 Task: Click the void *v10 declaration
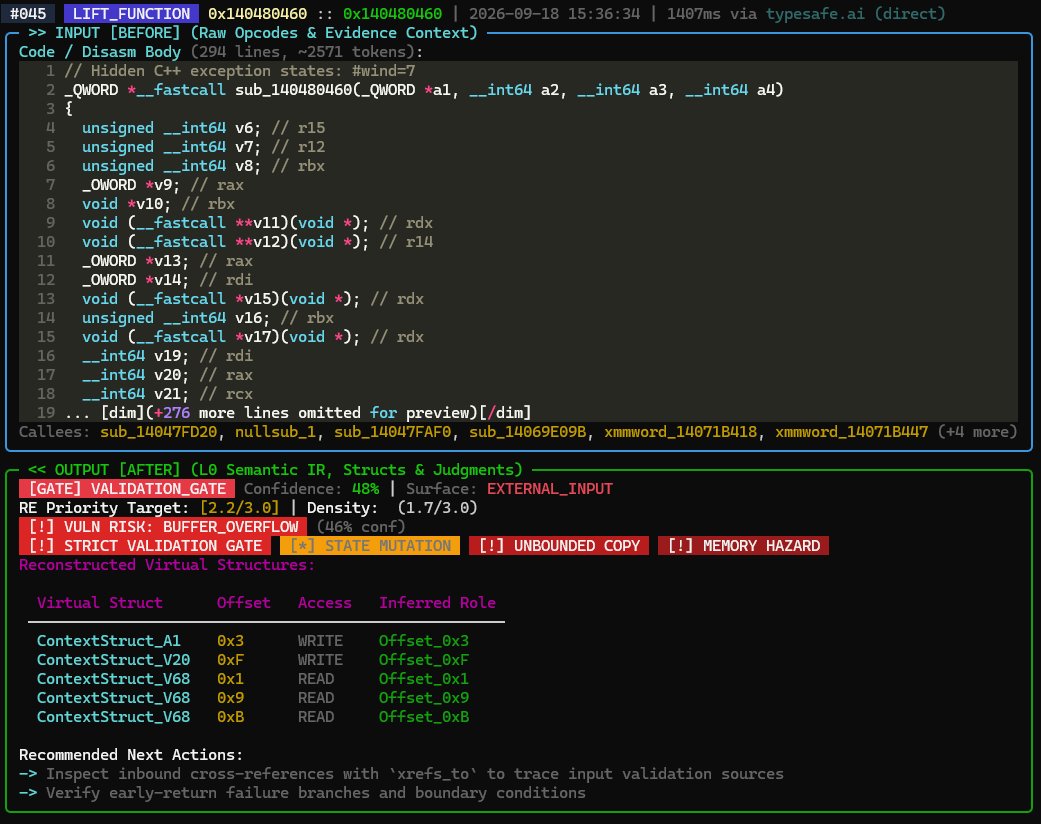click(x=158, y=204)
